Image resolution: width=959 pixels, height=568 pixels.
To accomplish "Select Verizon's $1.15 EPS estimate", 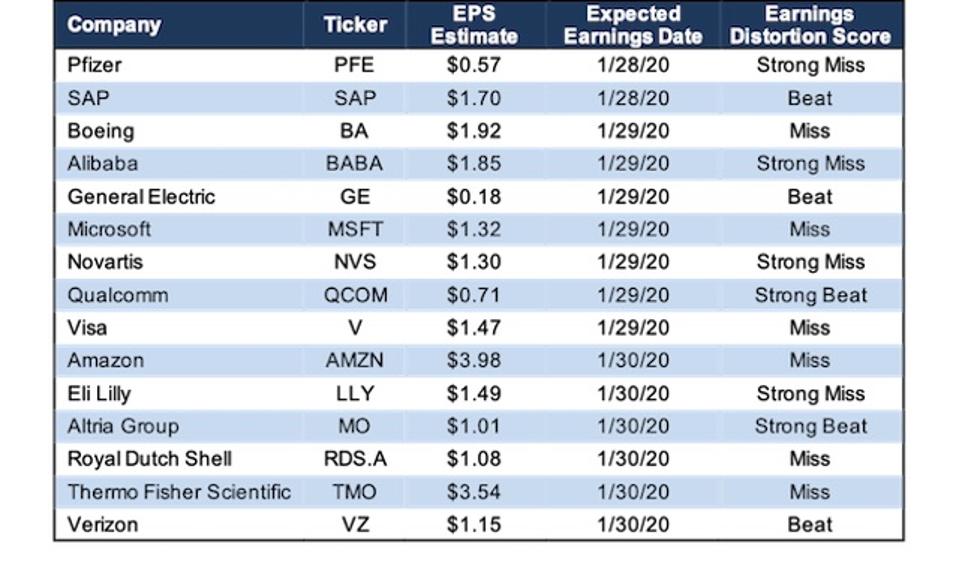I will tap(474, 524).
